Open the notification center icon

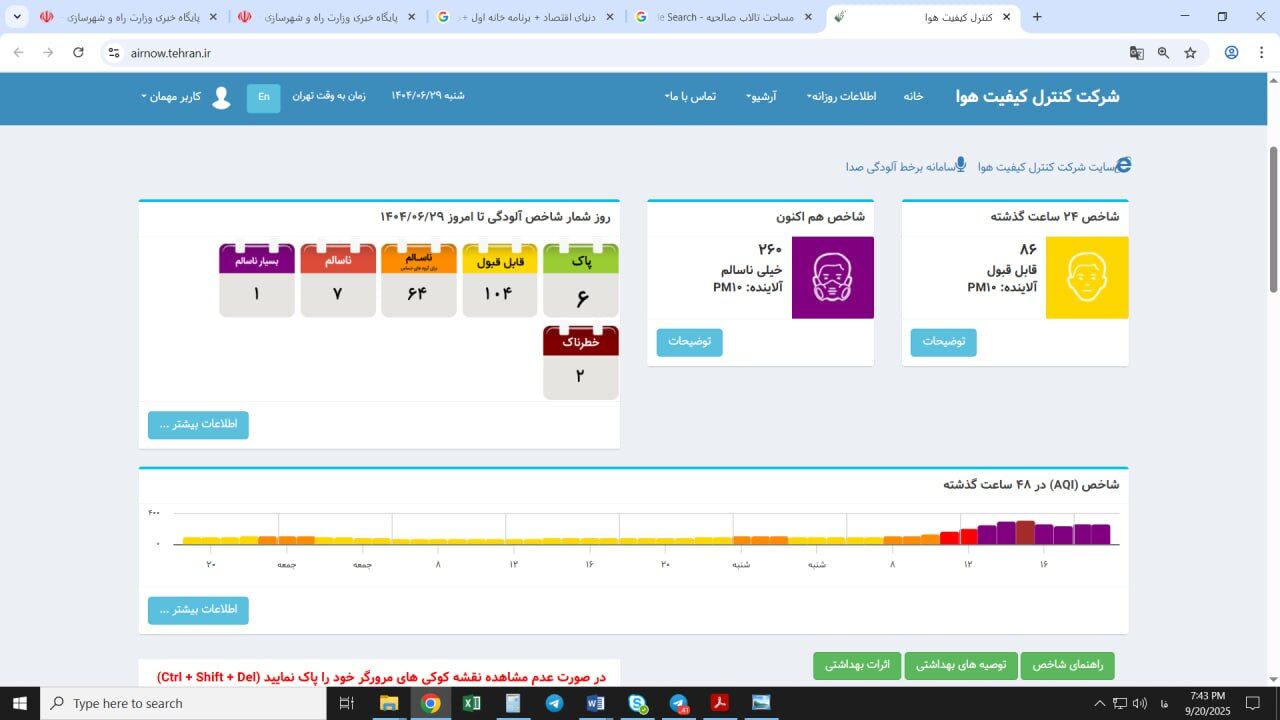pos(1253,703)
